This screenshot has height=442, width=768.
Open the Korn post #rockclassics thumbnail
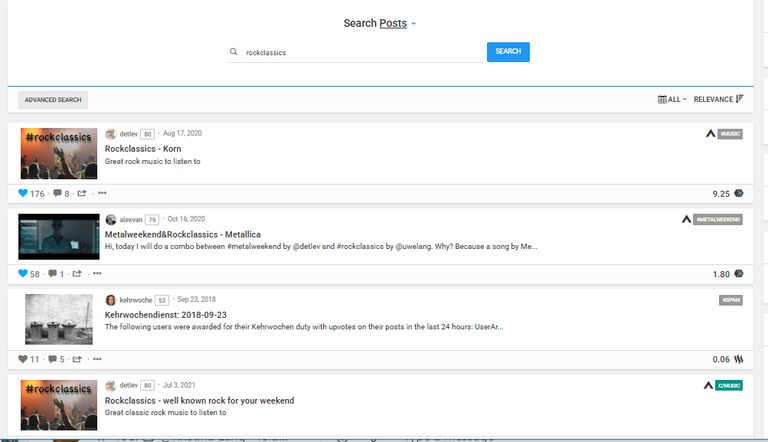pos(59,153)
